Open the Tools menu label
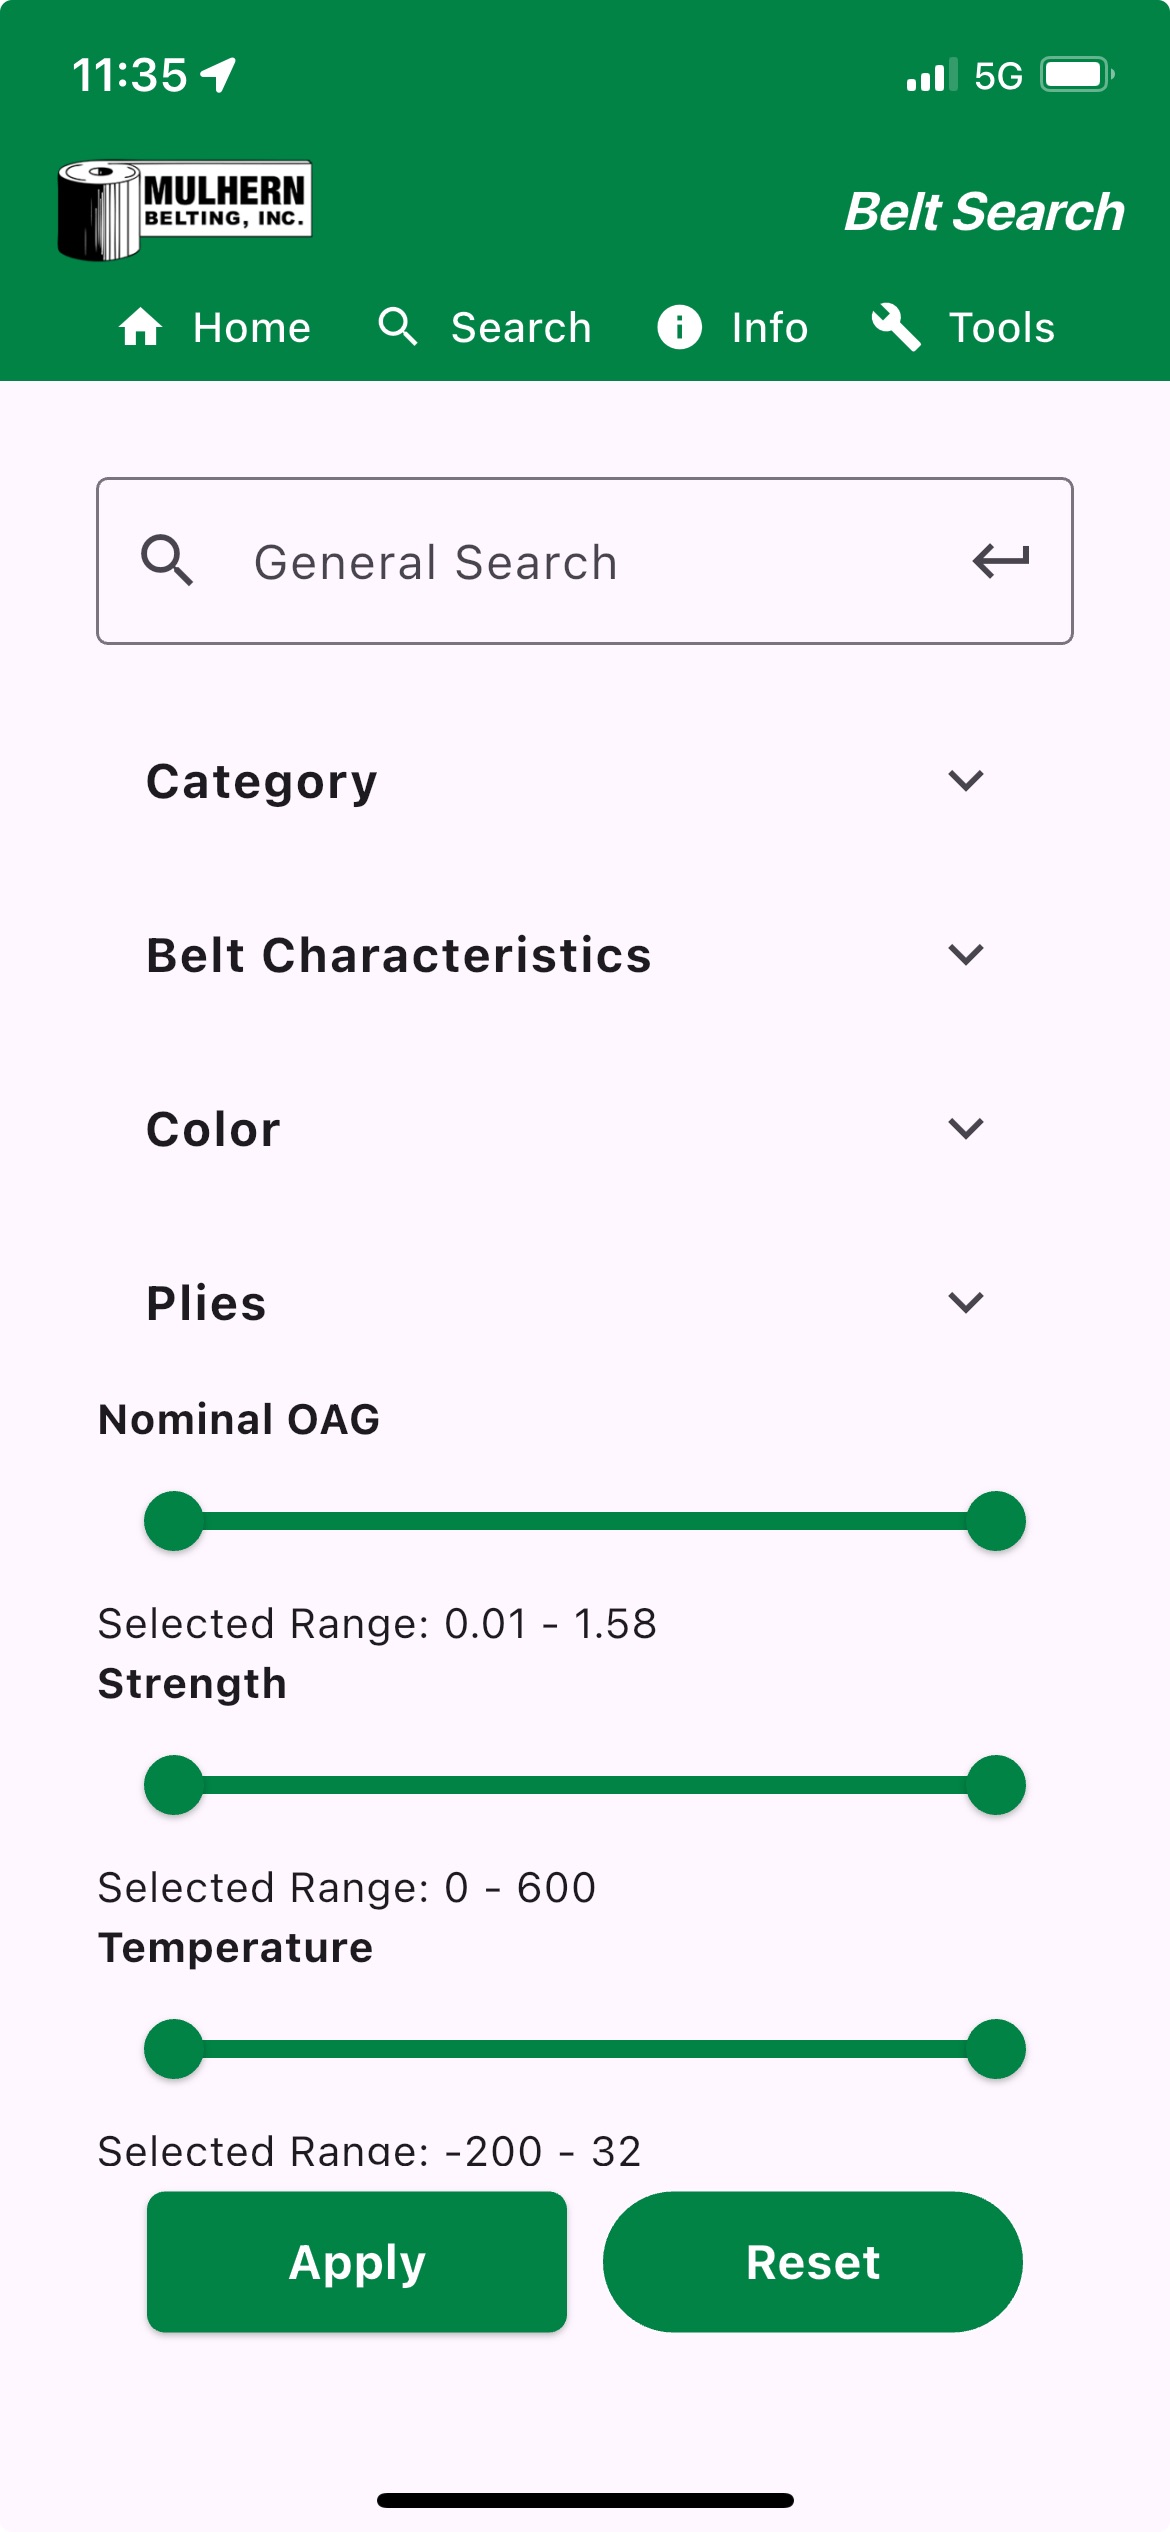The width and height of the screenshot is (1170, 2532). point(1001,327)
